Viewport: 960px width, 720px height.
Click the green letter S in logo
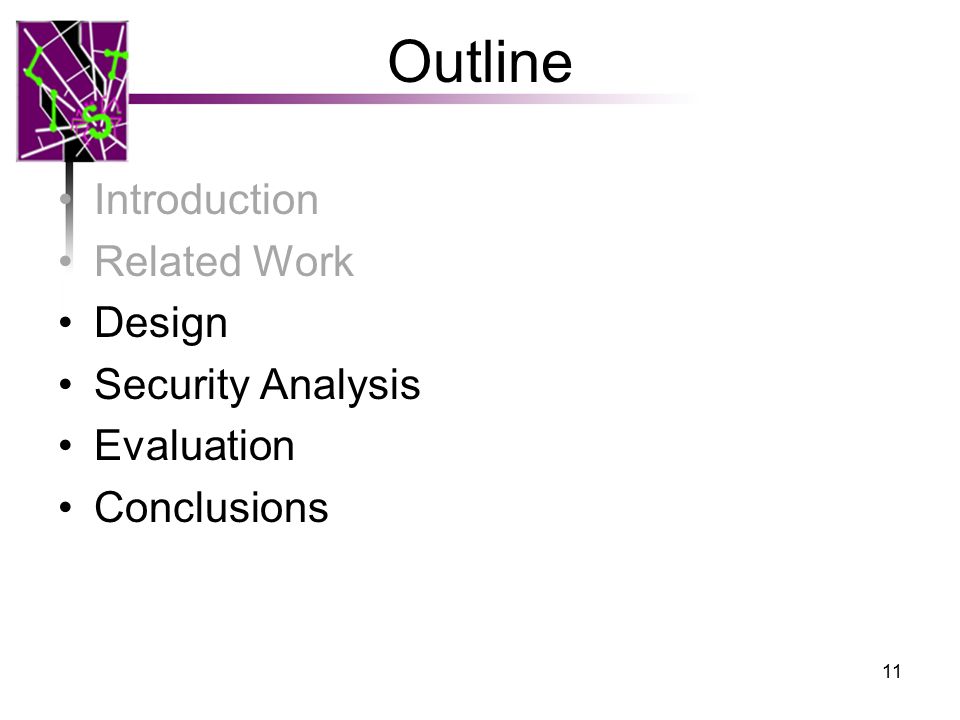pyautogui.click(x=97, y=121)
